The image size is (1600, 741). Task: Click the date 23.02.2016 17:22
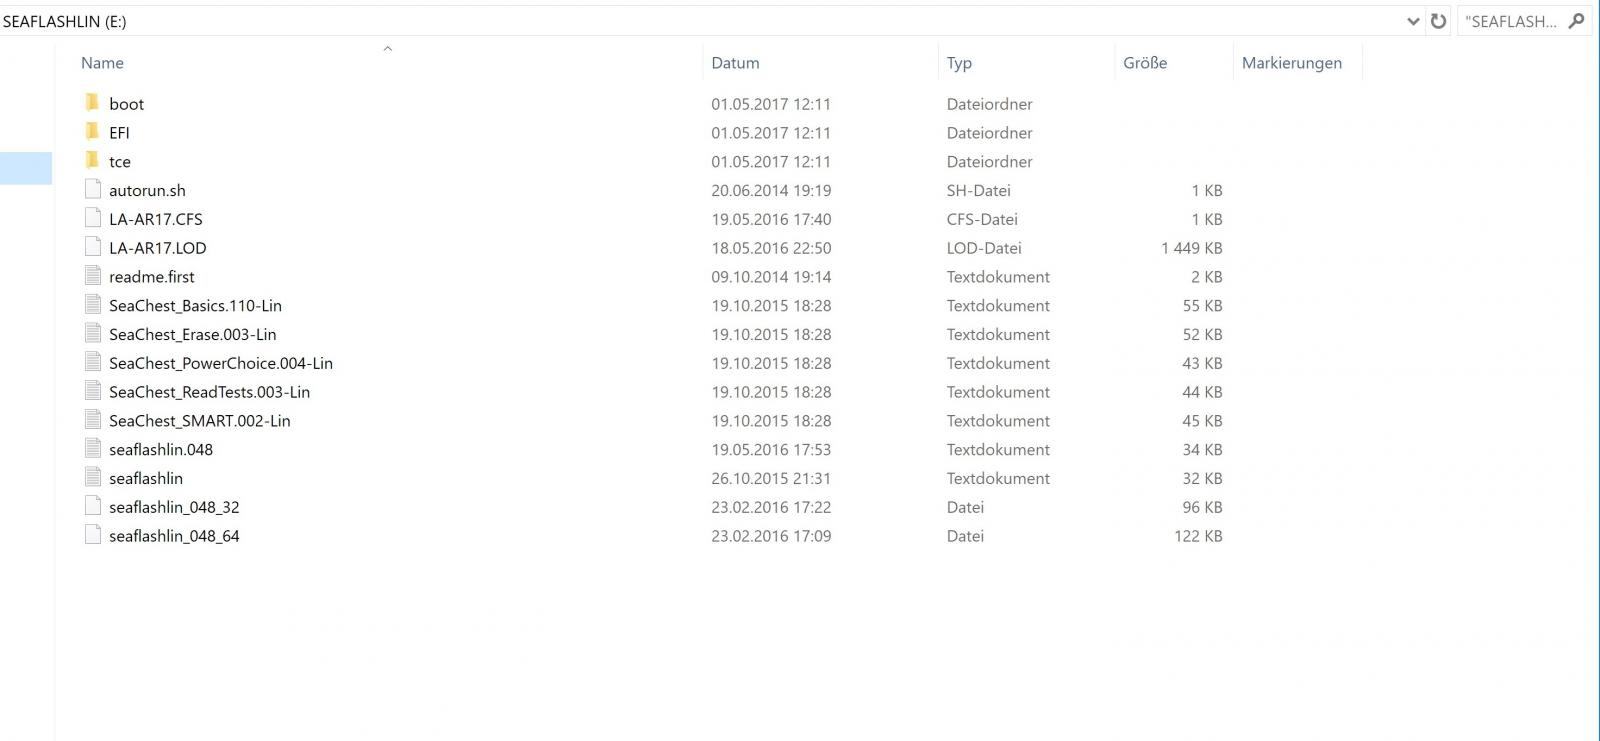pyautogui.click(x=771, y=507)
